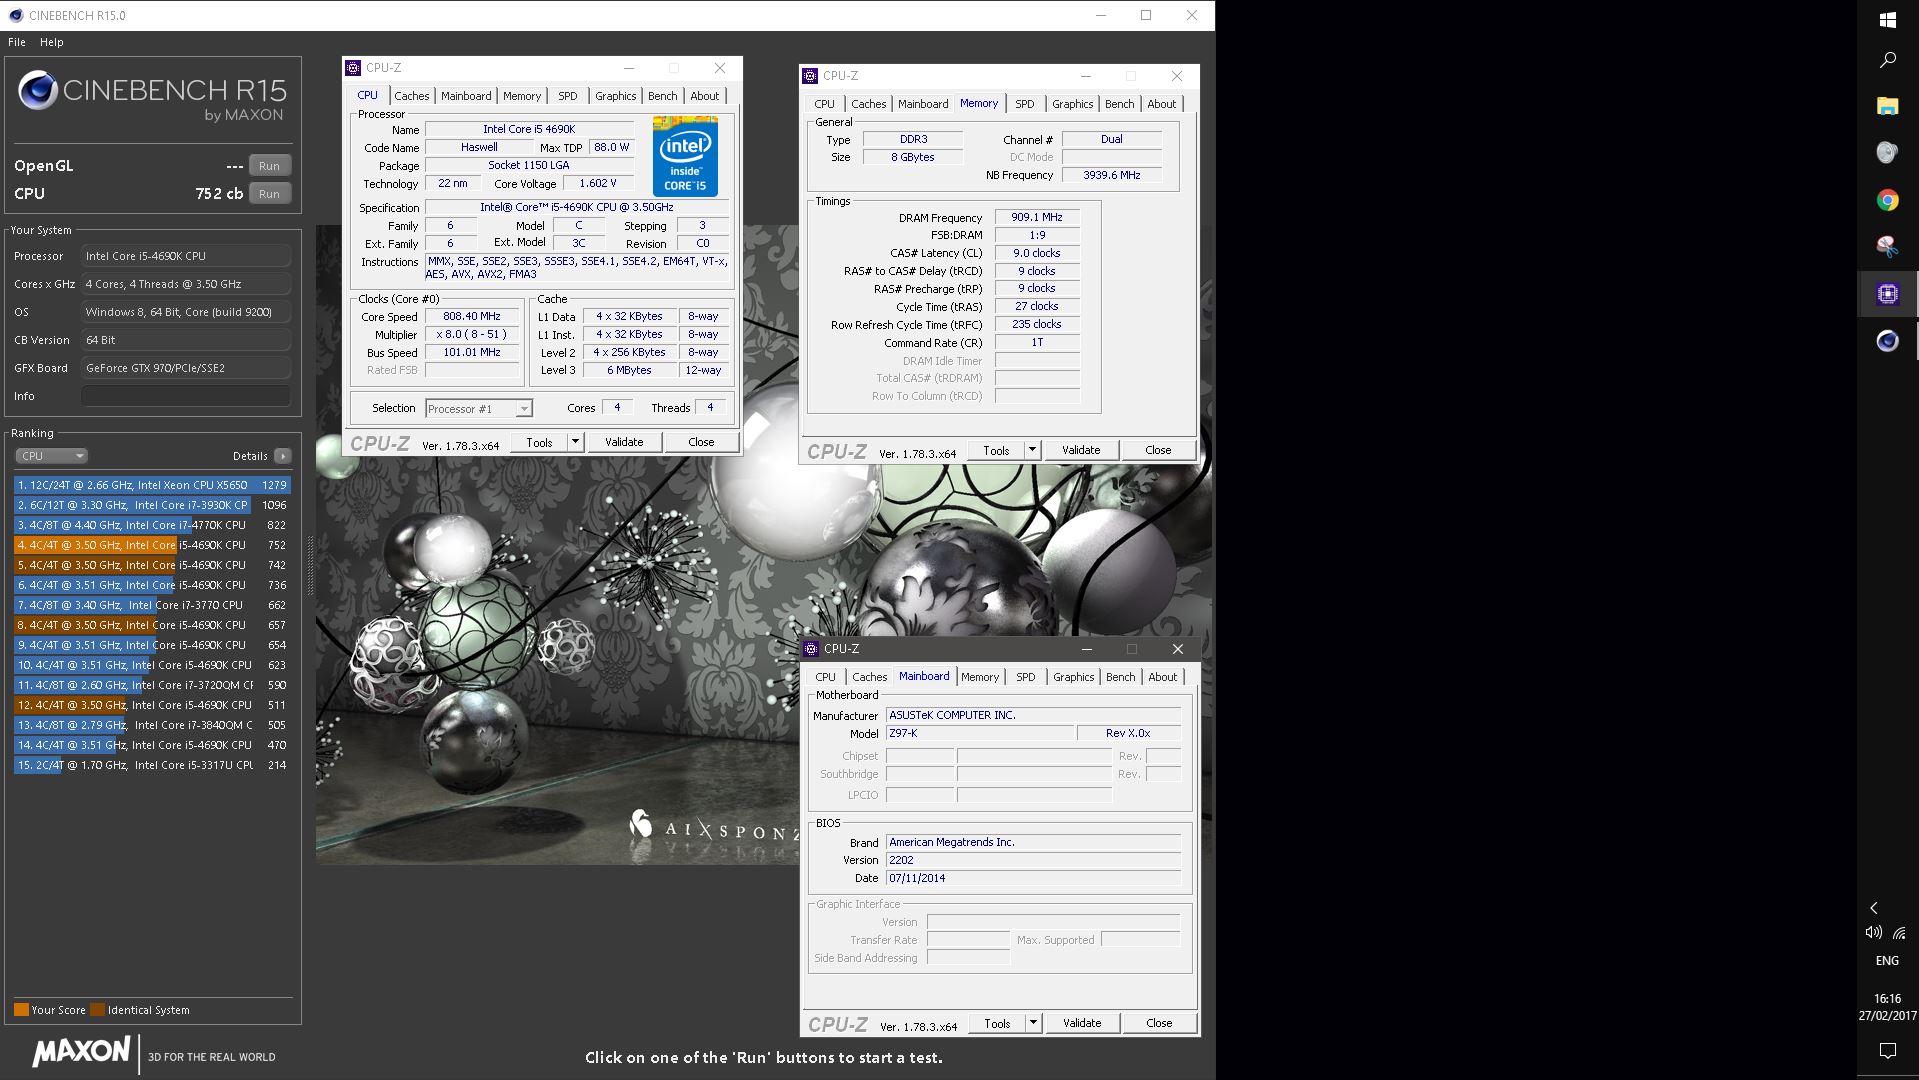The image size is (1919, 1080).
Task: Click the network Wi-Fi tray icon
Action: 1899,932
